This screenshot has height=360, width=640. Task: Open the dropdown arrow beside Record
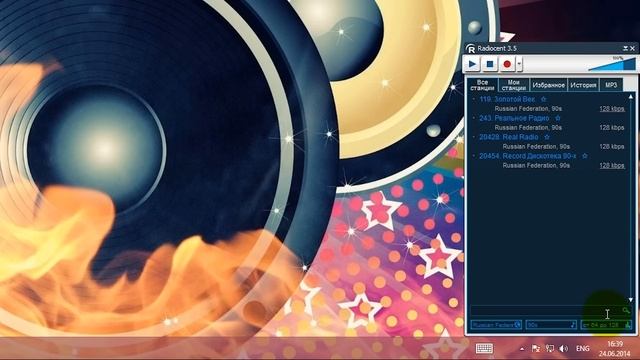(x=519, y=64)
